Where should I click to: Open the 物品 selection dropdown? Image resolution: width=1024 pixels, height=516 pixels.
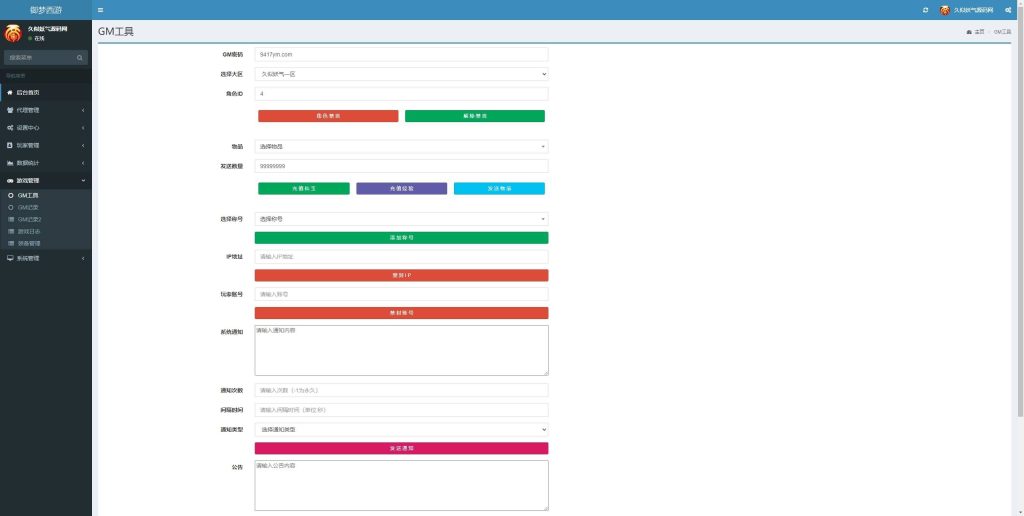(x=401, y=146)
